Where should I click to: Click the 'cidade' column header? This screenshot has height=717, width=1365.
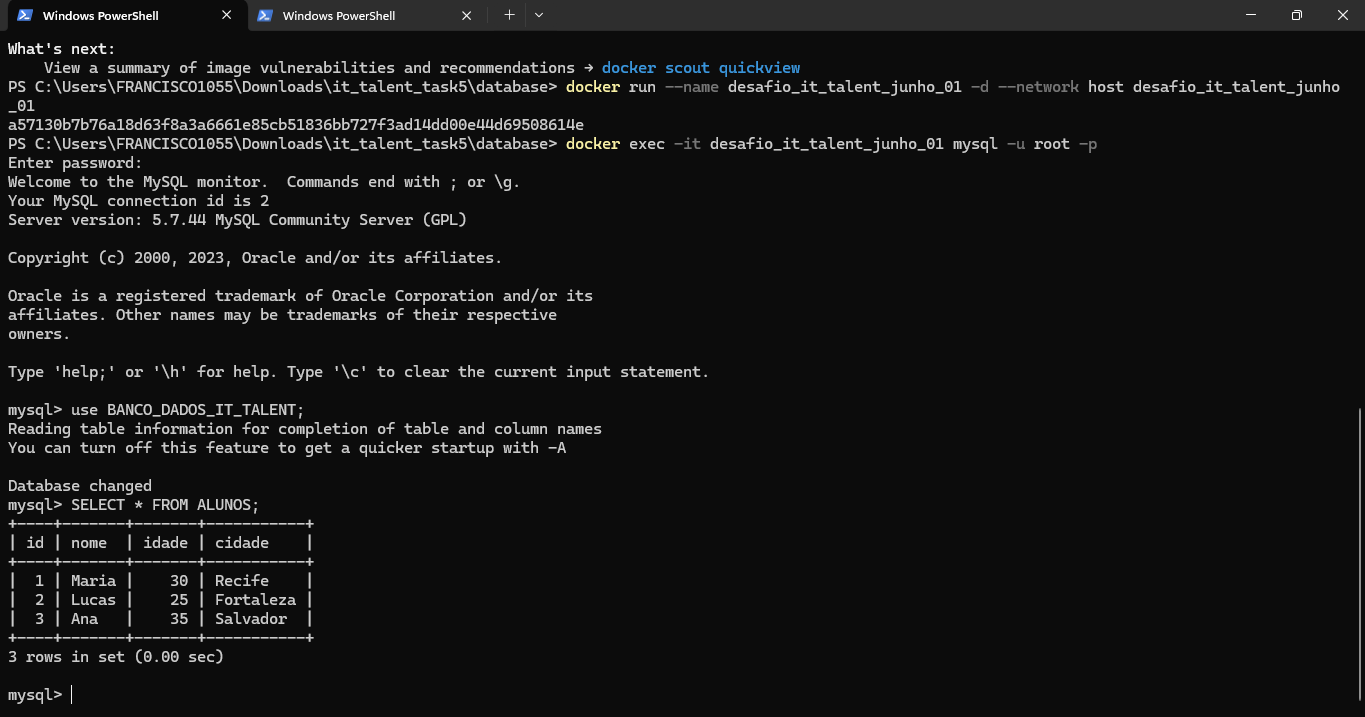[x=242, y=543]
